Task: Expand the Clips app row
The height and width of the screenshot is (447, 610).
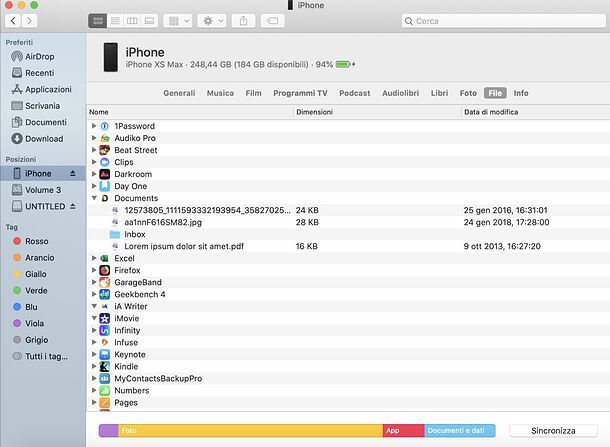Action: point(94,162)
